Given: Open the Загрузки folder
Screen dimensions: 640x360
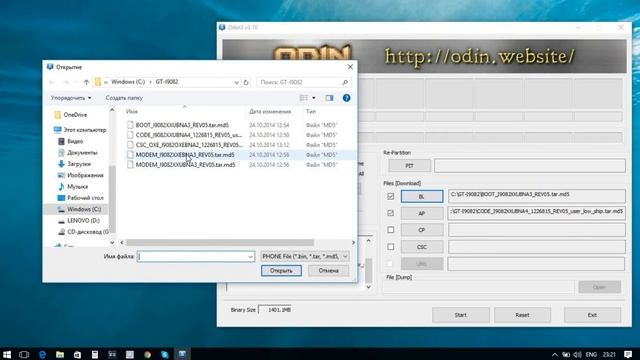Looking at the screenshot, I should (x=74, y=164).
